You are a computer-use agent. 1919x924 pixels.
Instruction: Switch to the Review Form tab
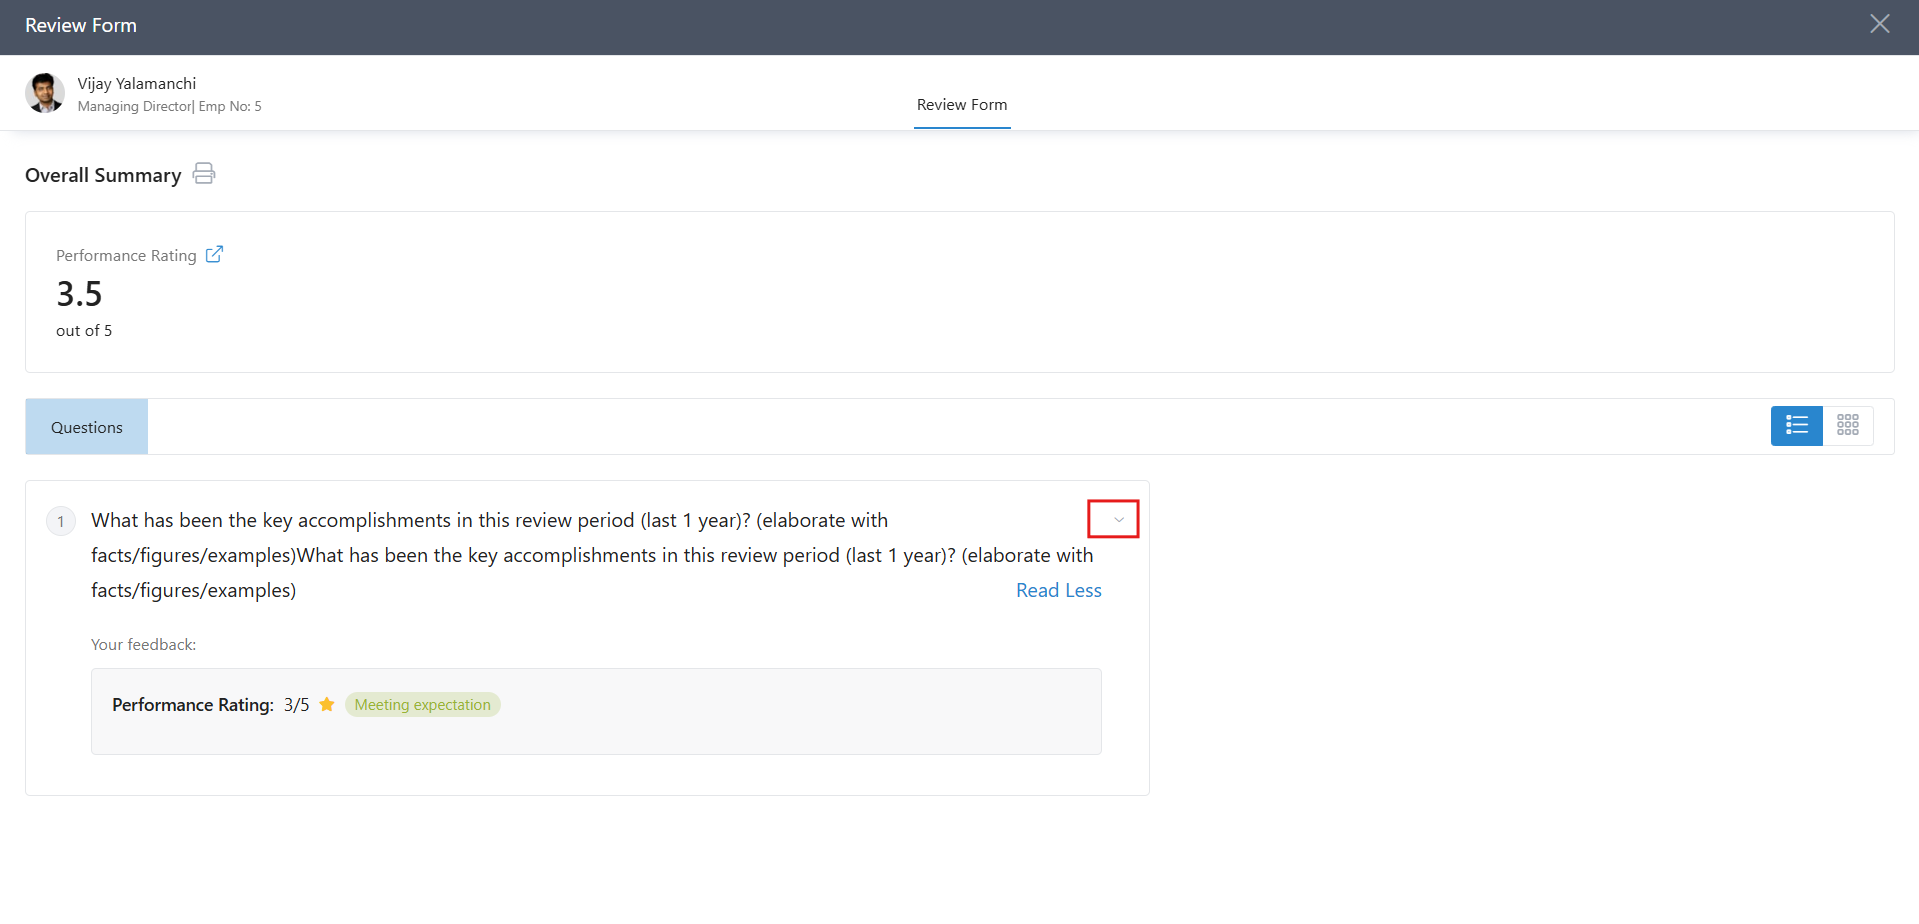pyautogui.click(x=961, y=104)
